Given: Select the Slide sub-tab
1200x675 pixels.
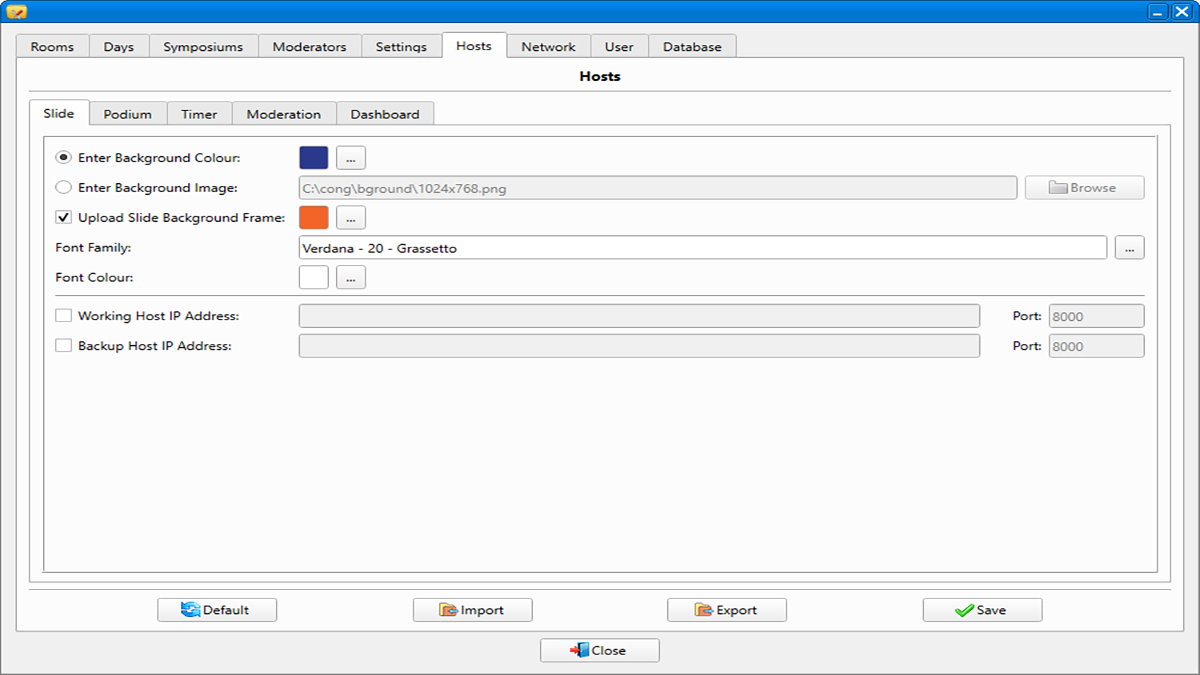Looking at the screenshot, I should pos(59,113).
